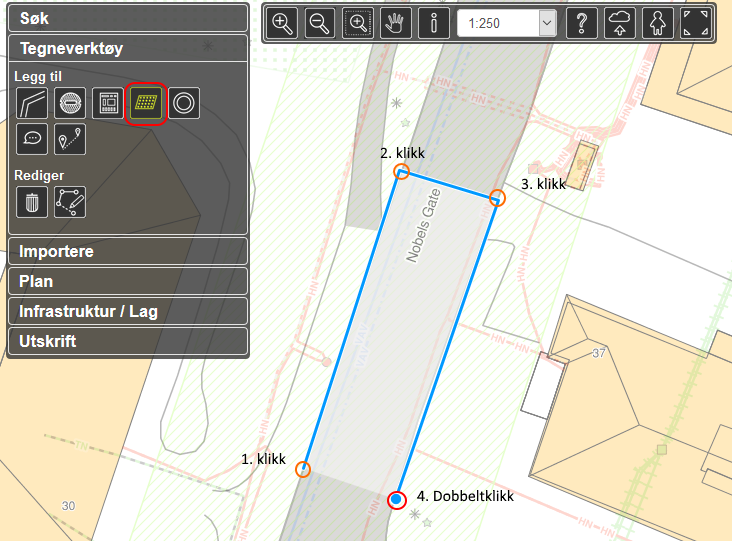Select the speech bubble comment tool

click(x=32, y=139)
